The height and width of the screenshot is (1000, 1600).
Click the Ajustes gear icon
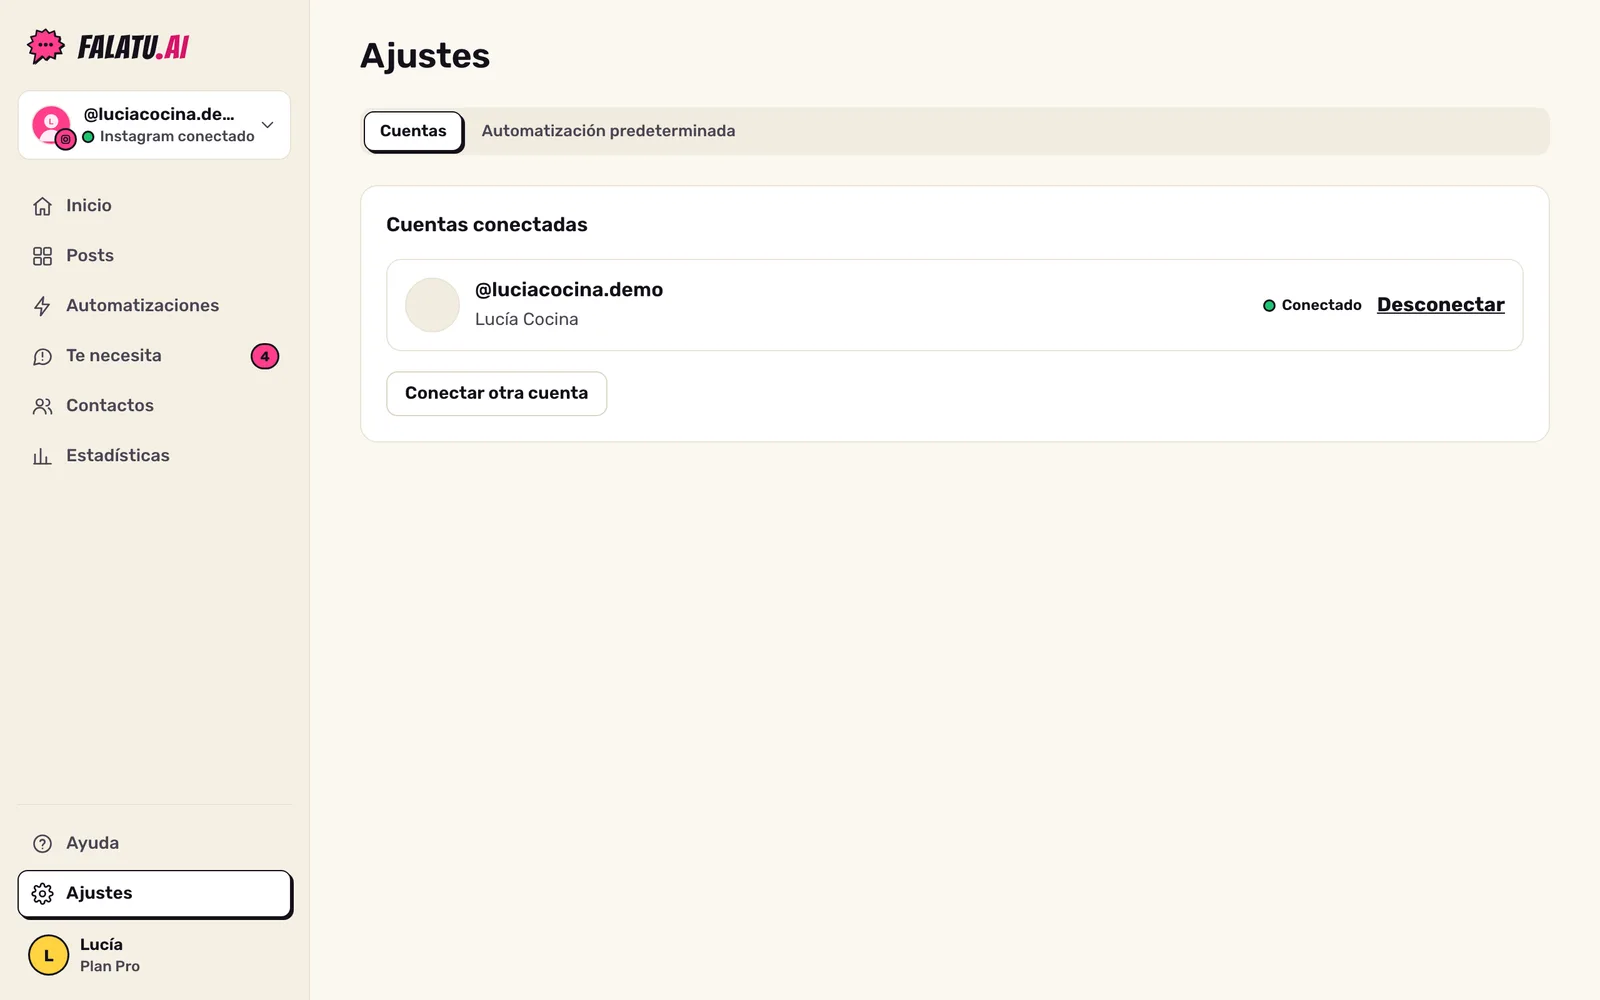pos(42,893)
